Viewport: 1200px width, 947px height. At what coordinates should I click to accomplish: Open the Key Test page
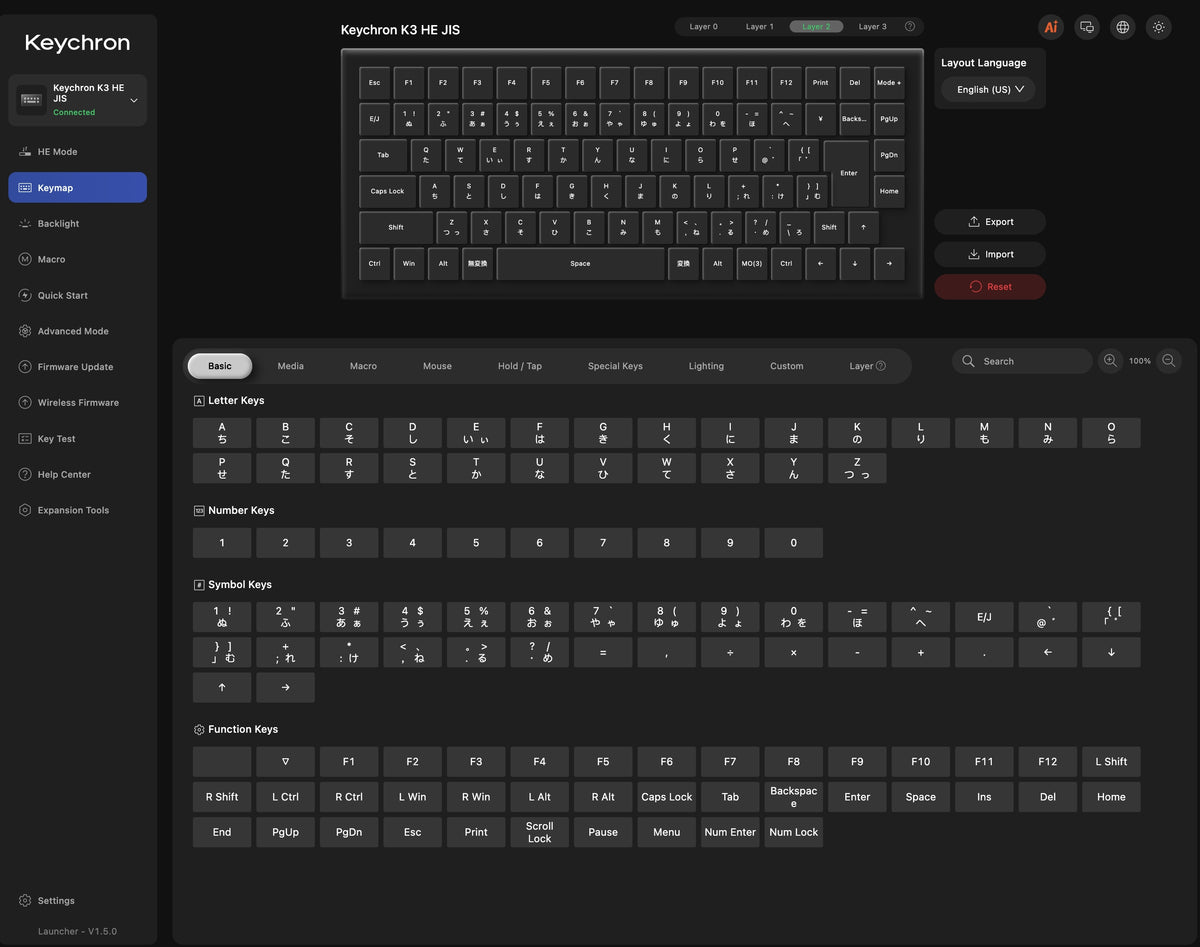[x=78, y=439]
